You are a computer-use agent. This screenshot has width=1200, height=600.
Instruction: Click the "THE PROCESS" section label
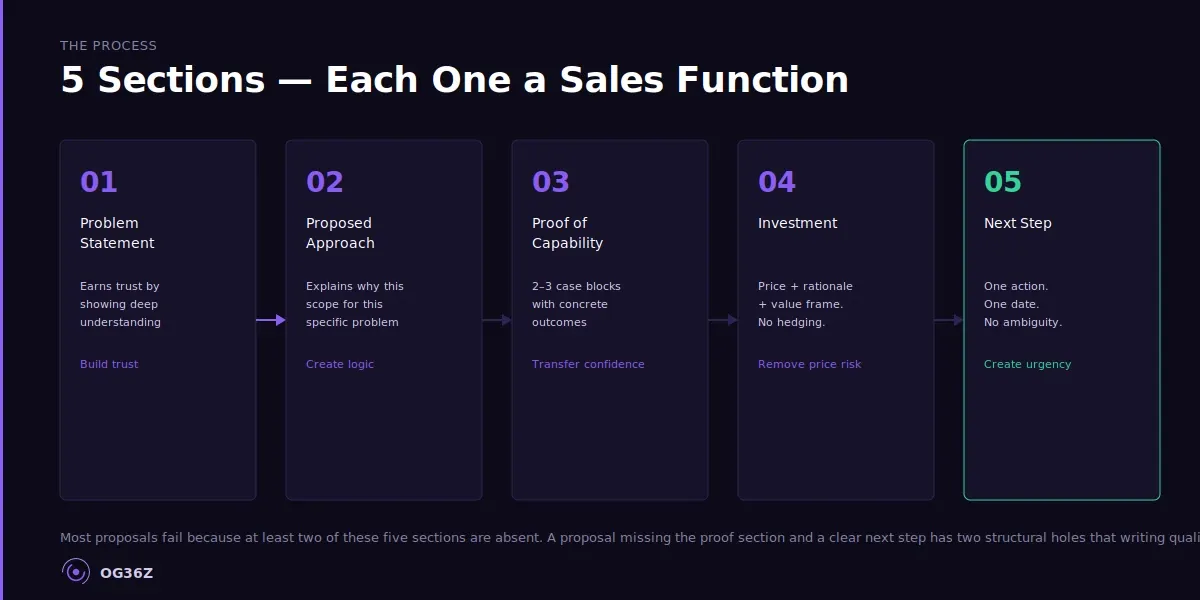click(108, 45)
